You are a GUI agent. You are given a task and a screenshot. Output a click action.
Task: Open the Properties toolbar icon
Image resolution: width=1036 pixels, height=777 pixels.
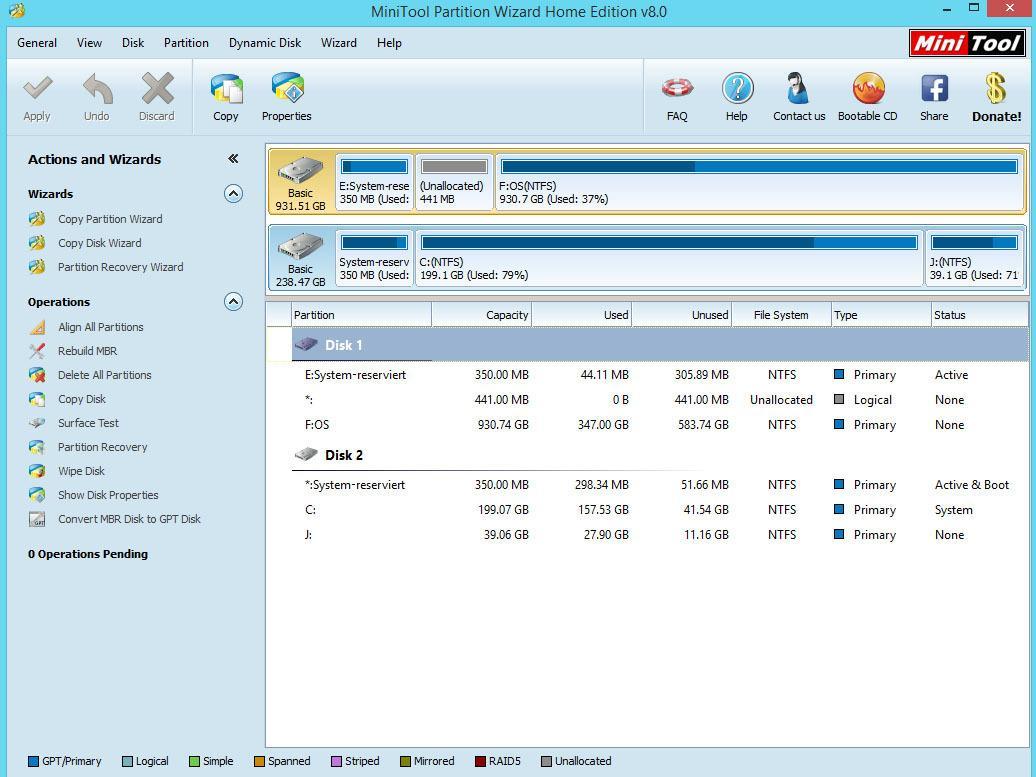(287, 89)
